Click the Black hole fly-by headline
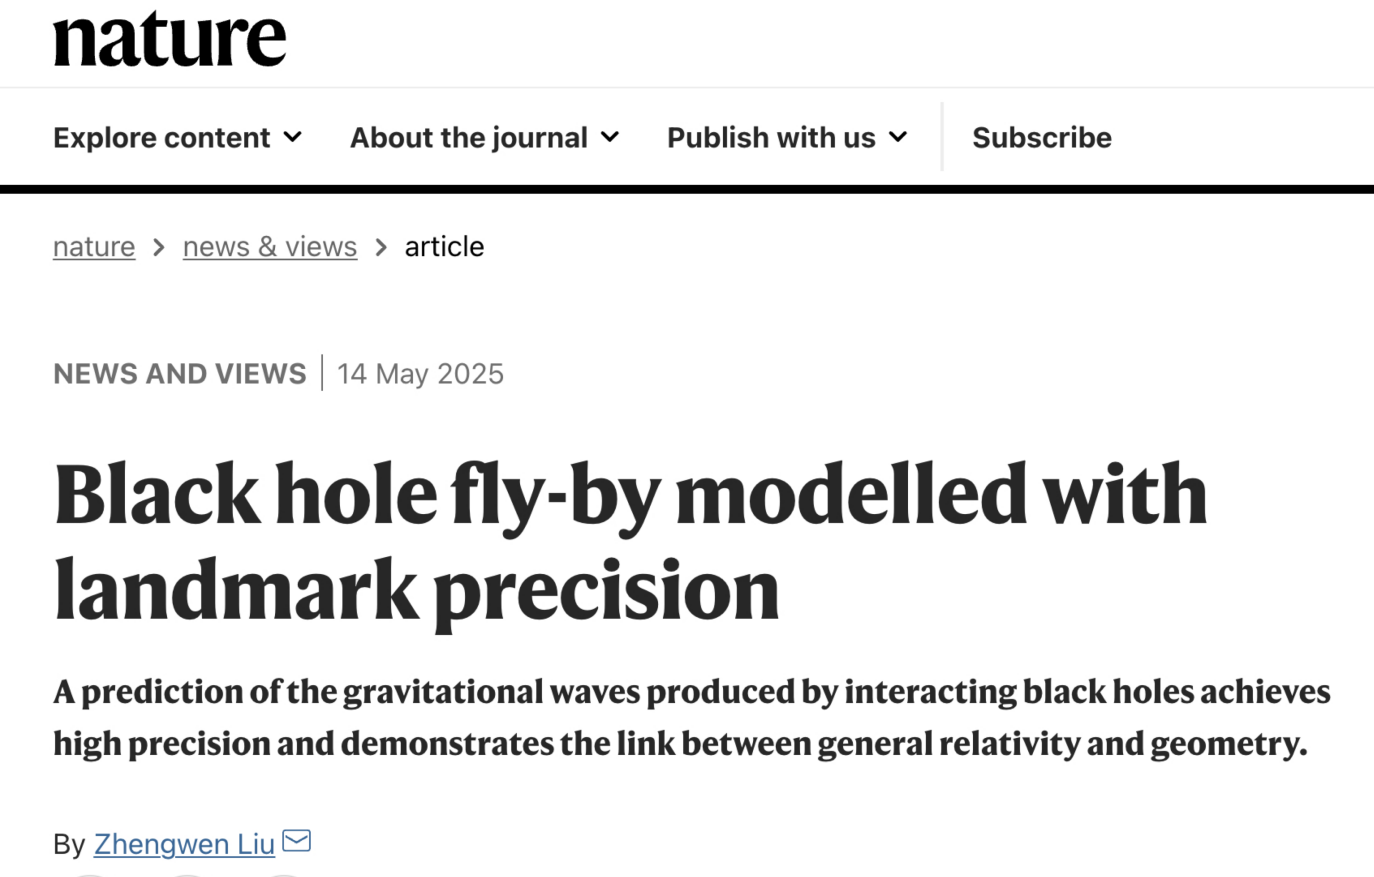Viewport: 1374px width, 877px height. [630, 540]
